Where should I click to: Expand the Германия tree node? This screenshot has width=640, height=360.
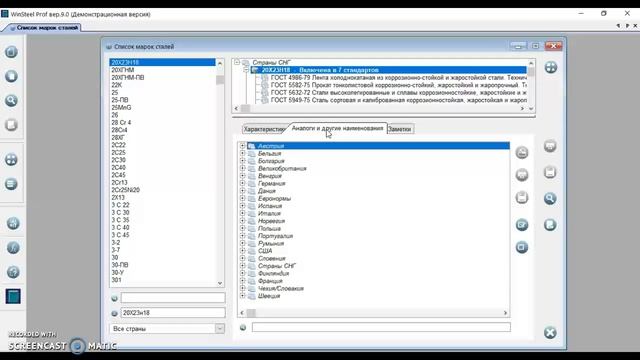tap(242, 183)
